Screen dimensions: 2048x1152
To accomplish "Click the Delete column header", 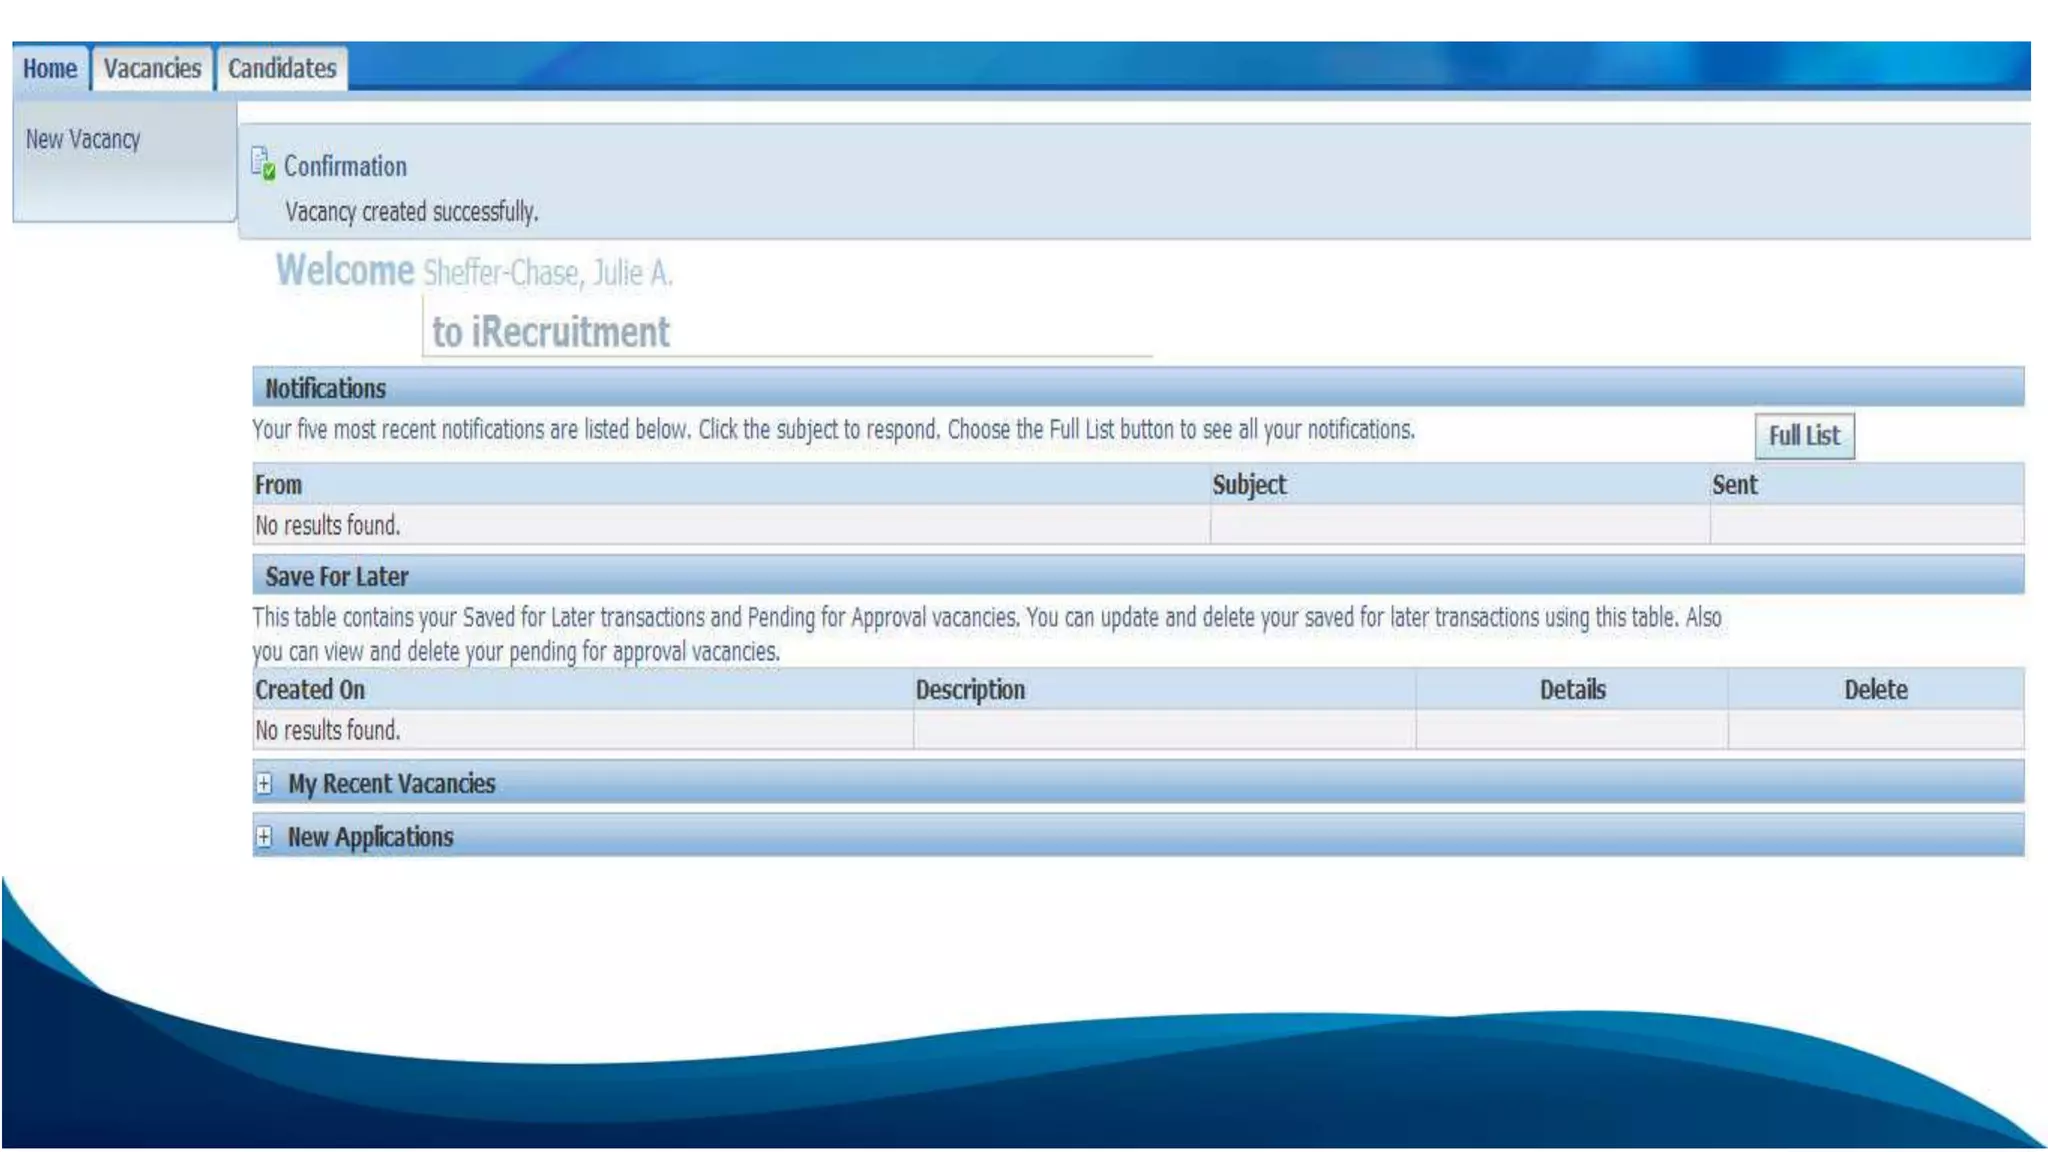I will [1875, 690].
